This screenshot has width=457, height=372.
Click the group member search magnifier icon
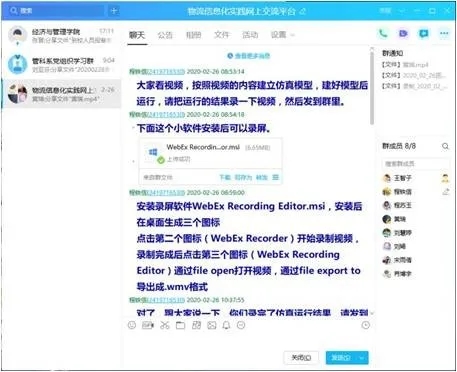(445, 146)
